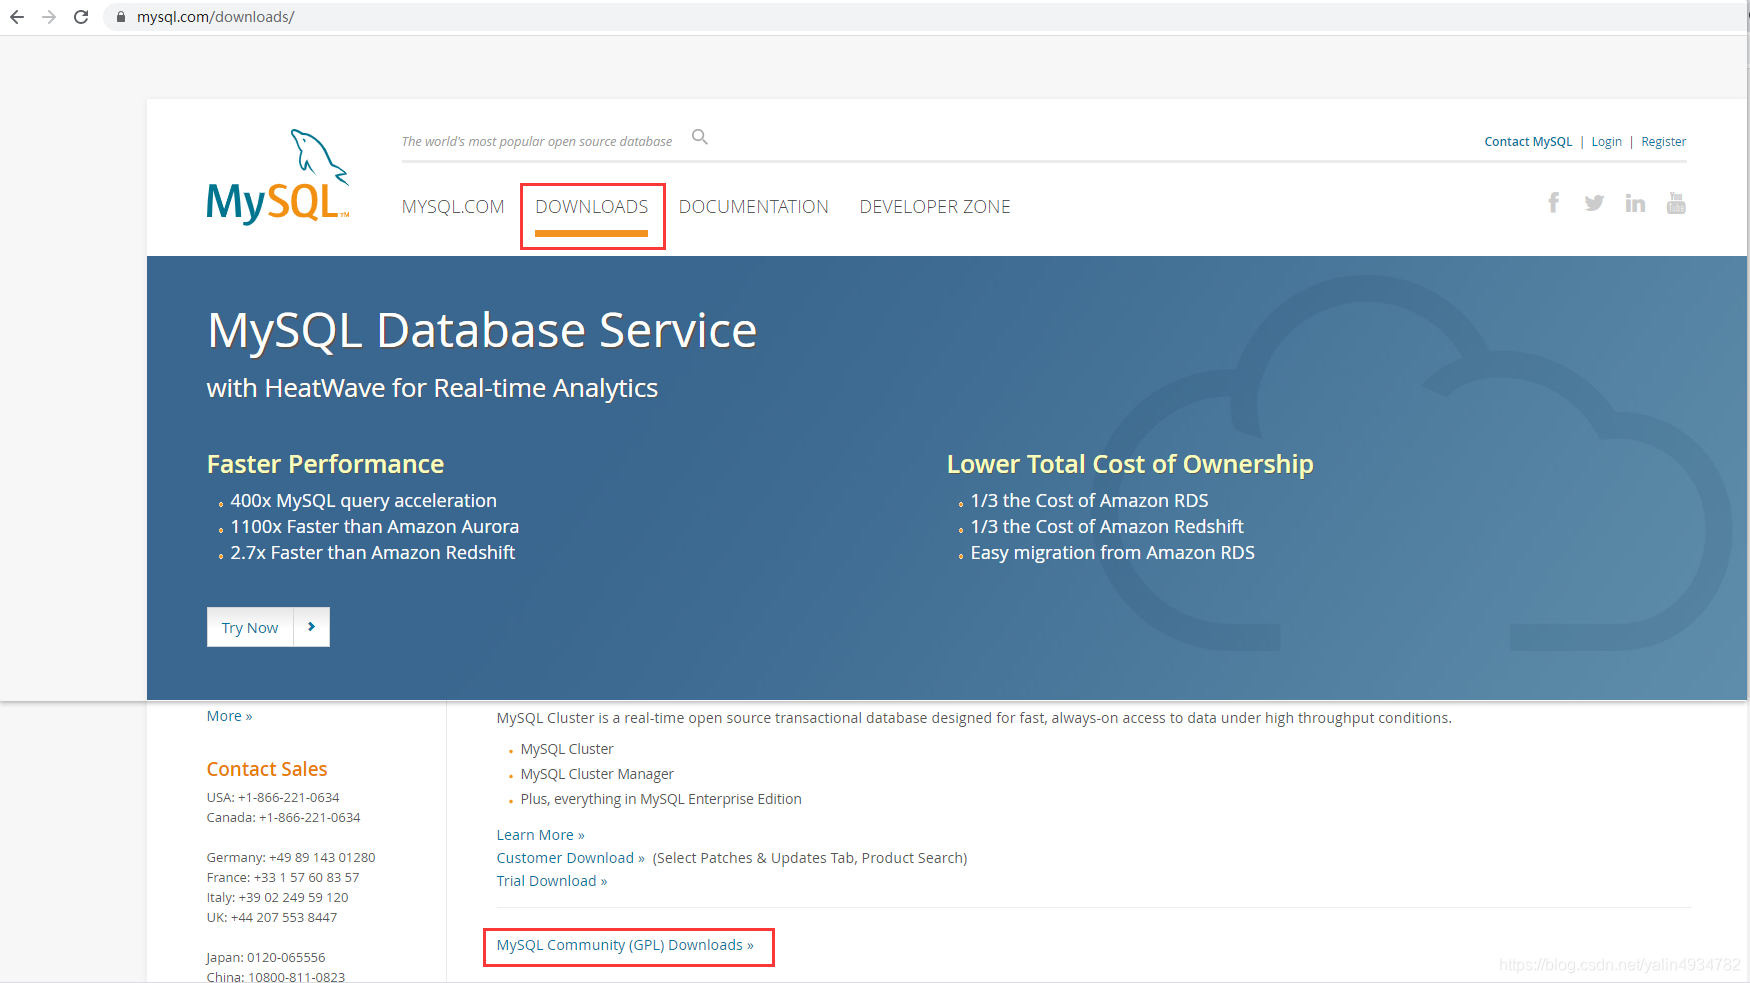Open the DOCUMENTATION menu
The image size is (1750, 983).
[x=753, y=206]
